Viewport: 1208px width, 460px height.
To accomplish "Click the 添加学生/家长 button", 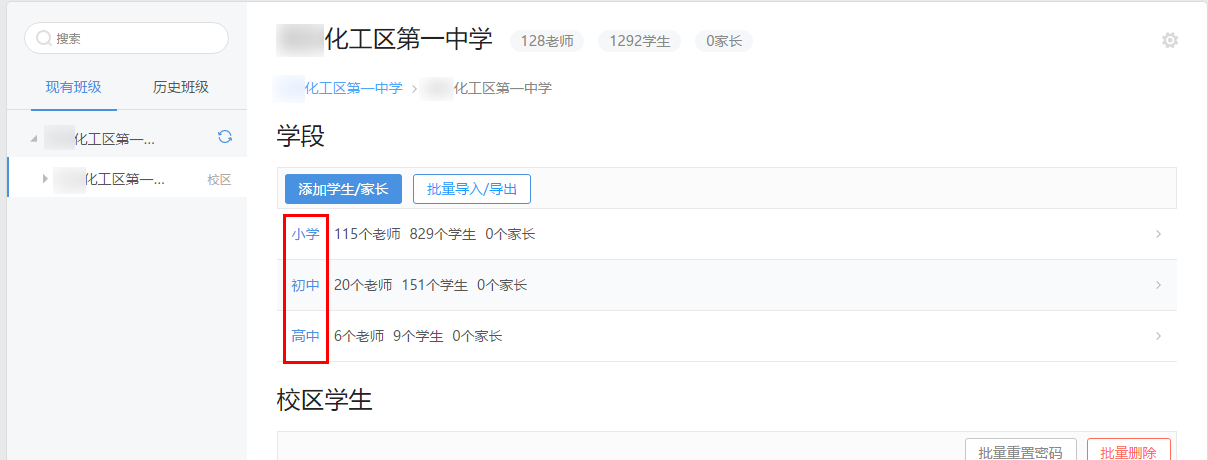I will 343,188.
